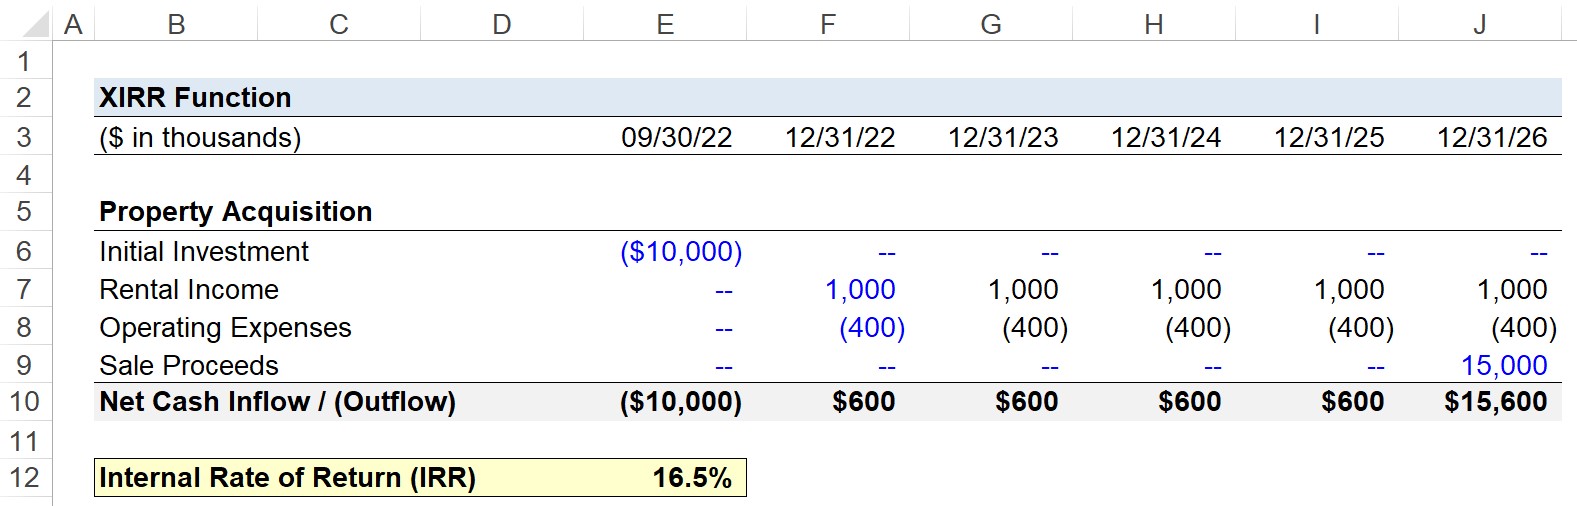Select row 12 header
This screenshot has height=506, width=1577.
25,478
